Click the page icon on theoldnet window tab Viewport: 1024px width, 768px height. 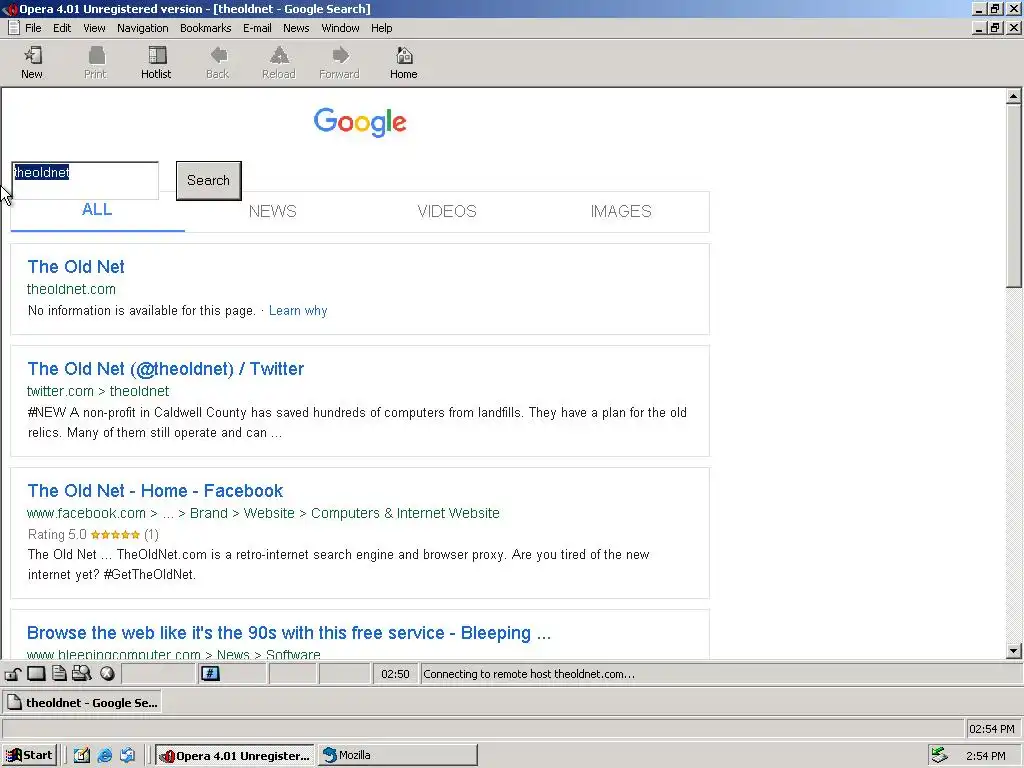[14, 703]
